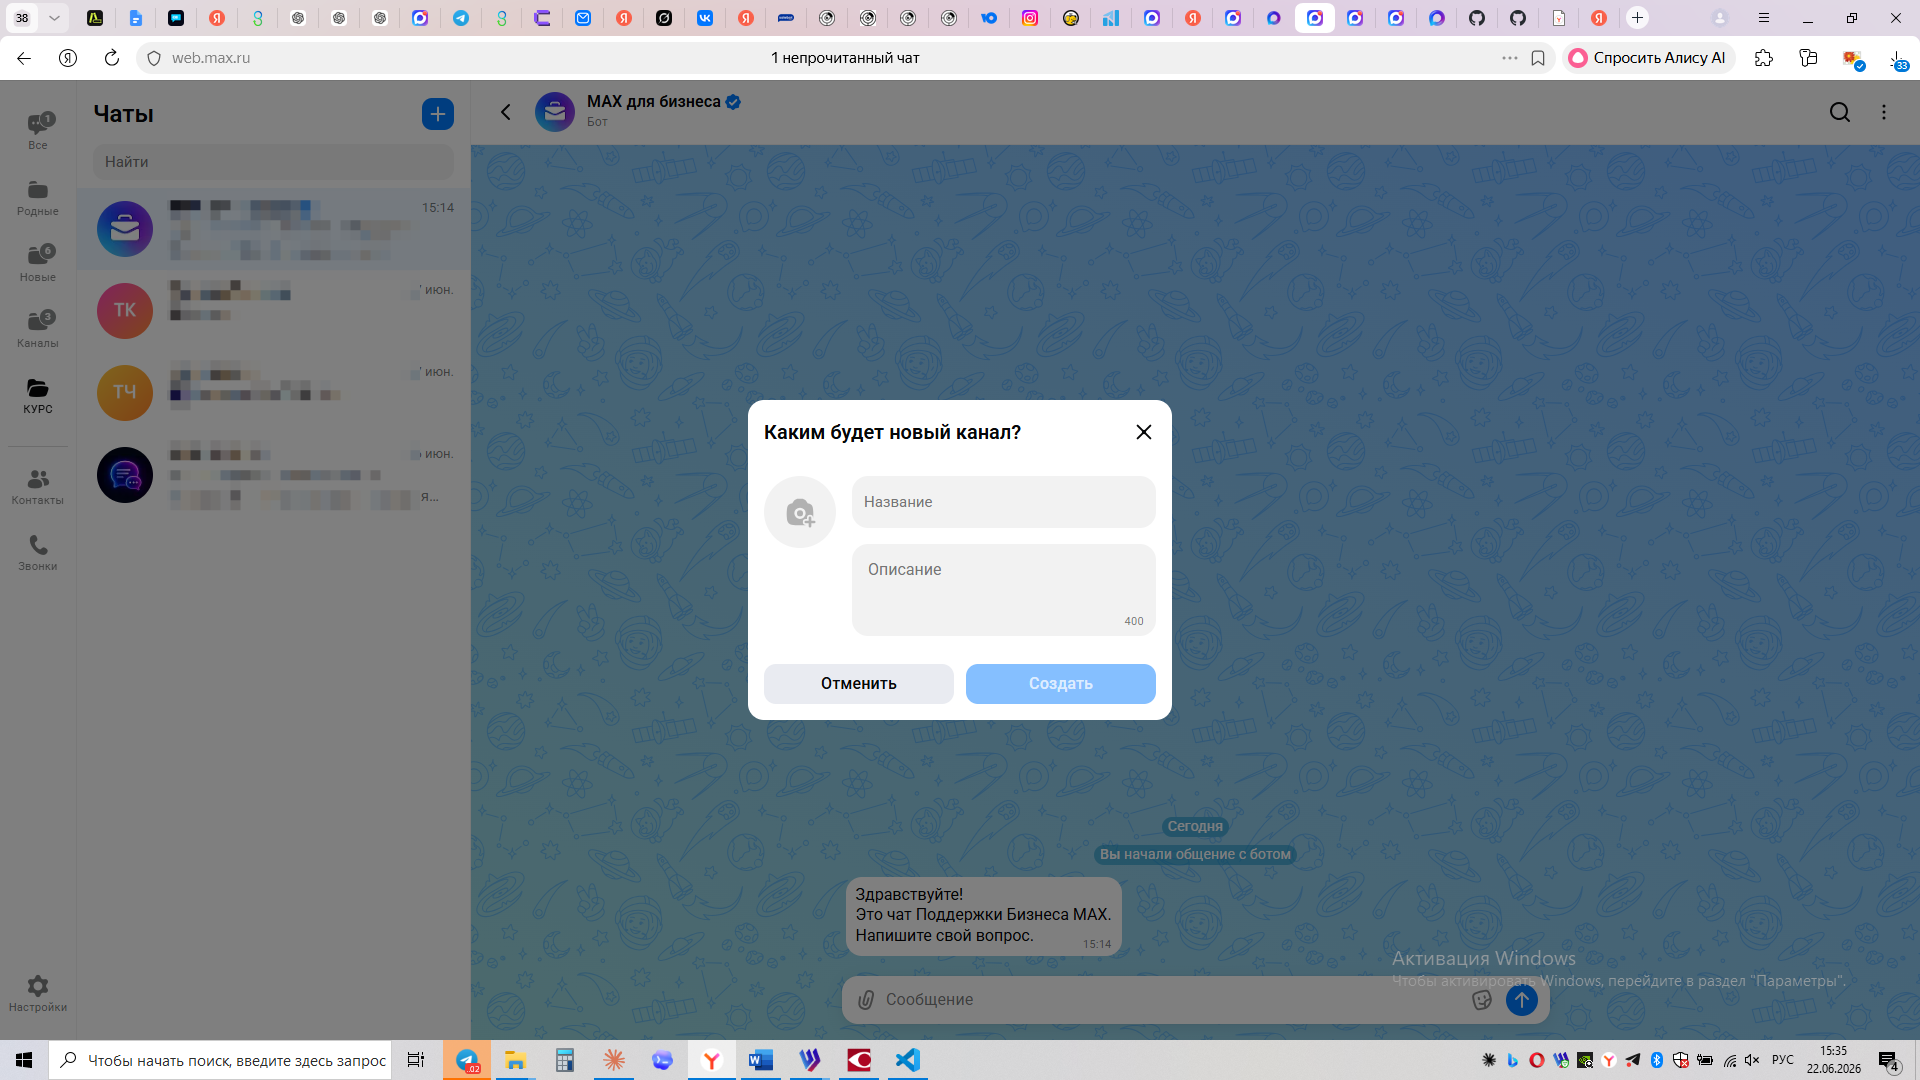Click the Спросить Алису AI button
The image size is (1920, 1080).
tap(1648, 58)
